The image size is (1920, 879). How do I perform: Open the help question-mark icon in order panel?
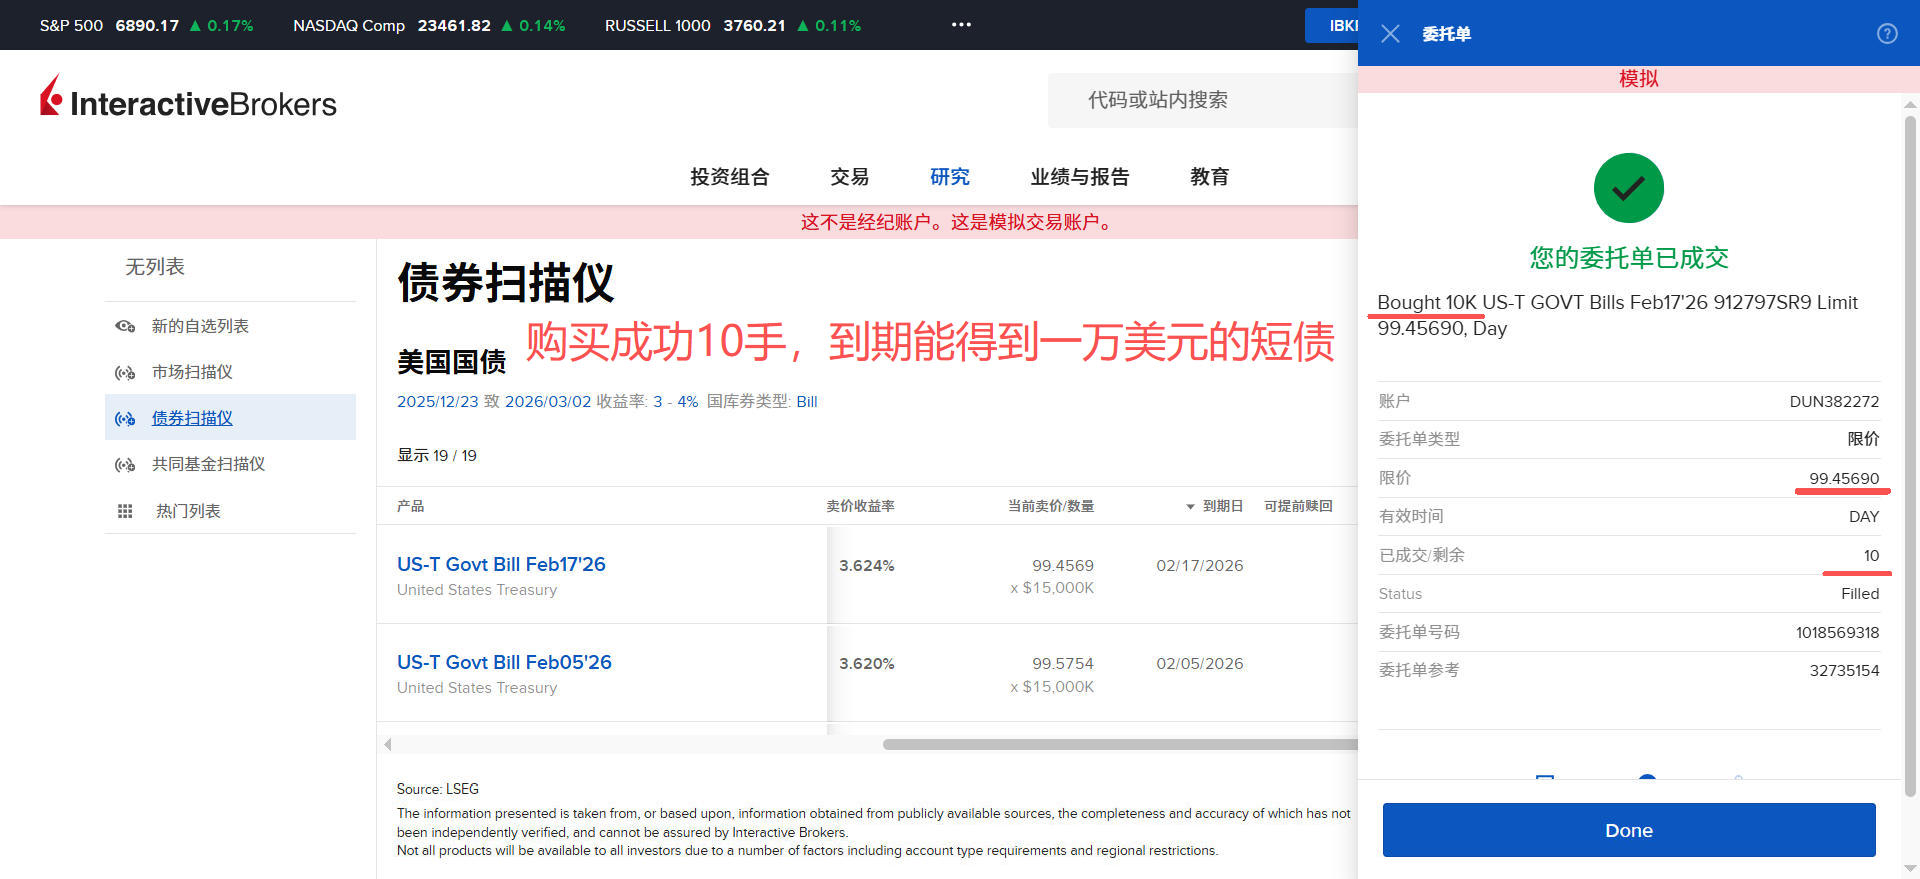(x=1887, y=34)
